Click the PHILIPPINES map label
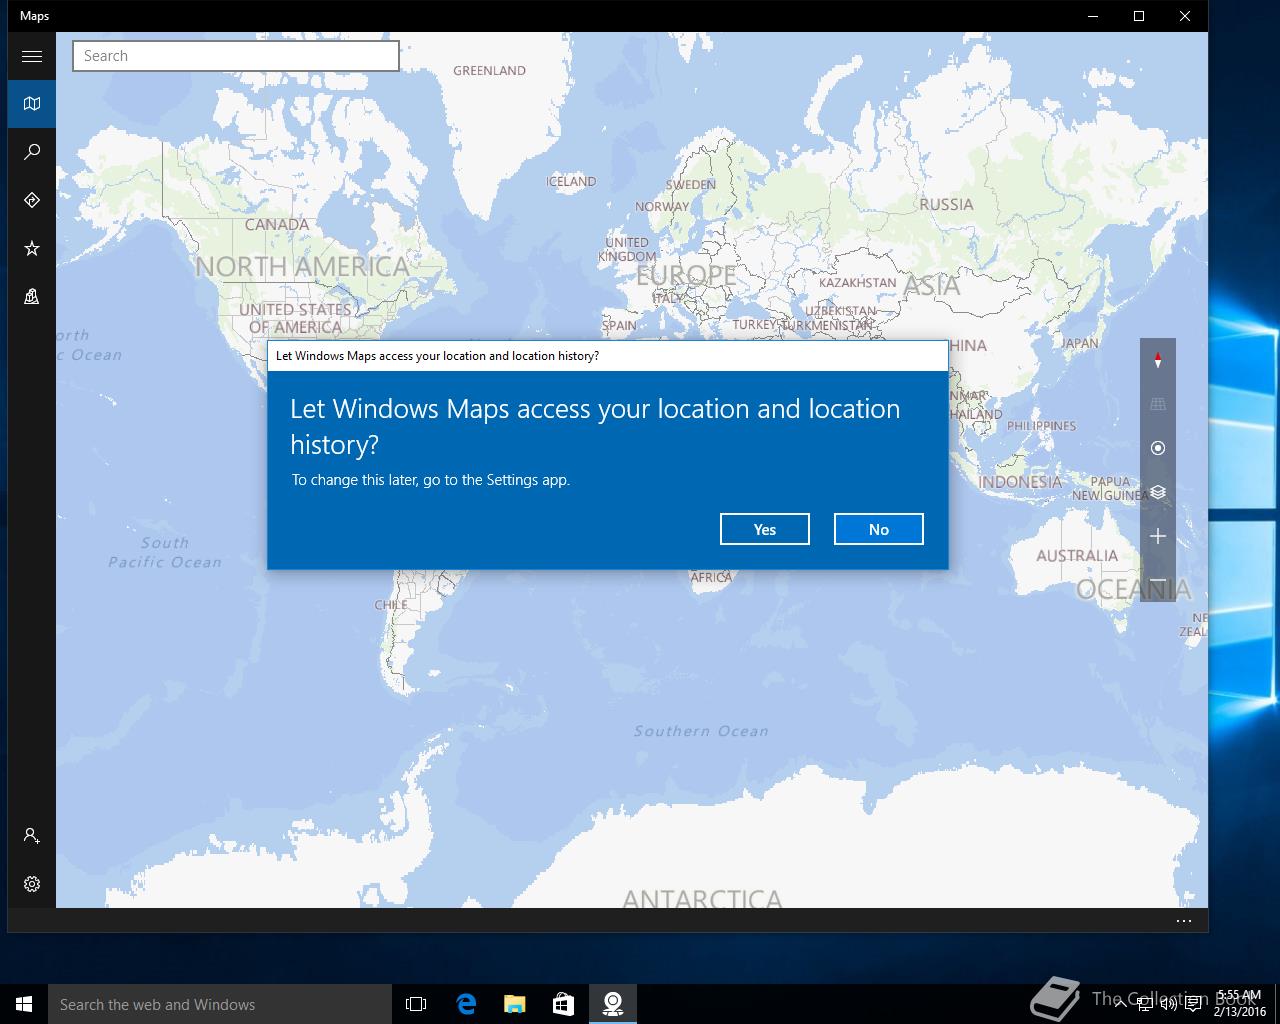 (x=1041, y=426)
